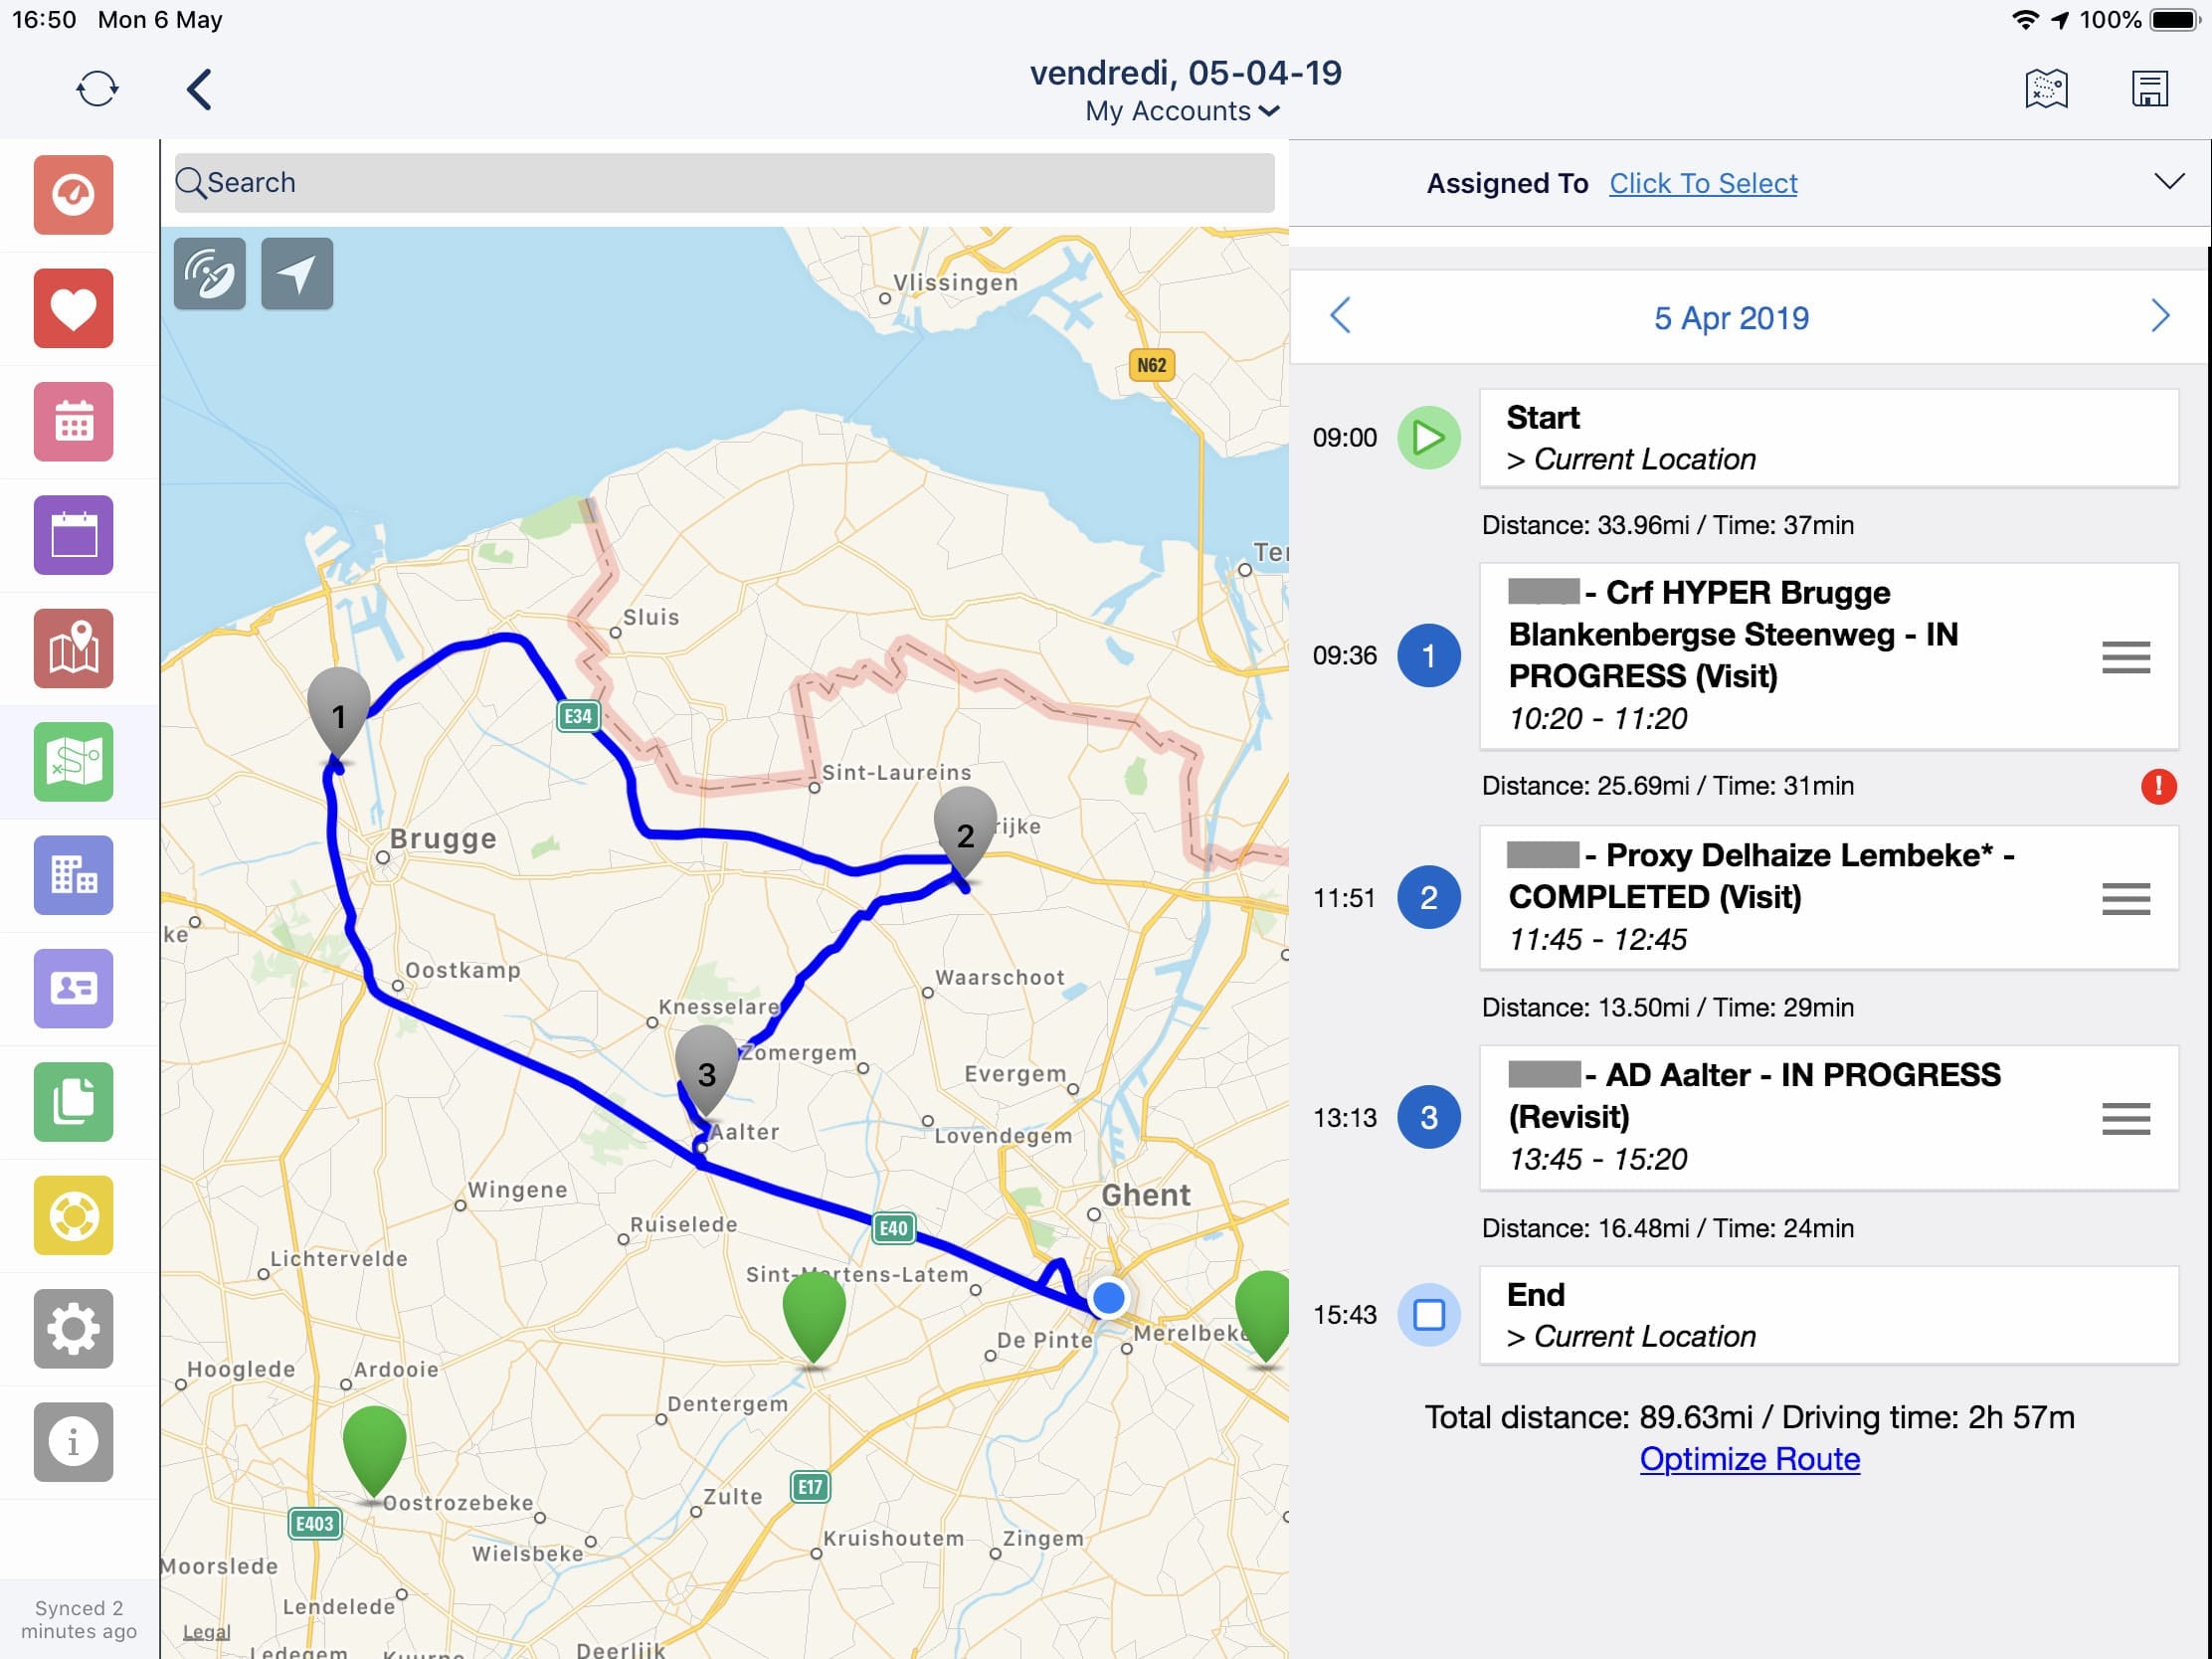This screenshot has height=1659, width=2212.
Task: Open the heart favorites sidebar icon
Action: [x=73, y=308]
